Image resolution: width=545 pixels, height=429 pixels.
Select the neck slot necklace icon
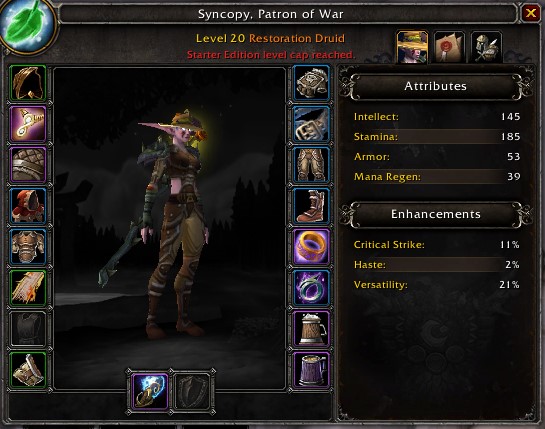28,124
